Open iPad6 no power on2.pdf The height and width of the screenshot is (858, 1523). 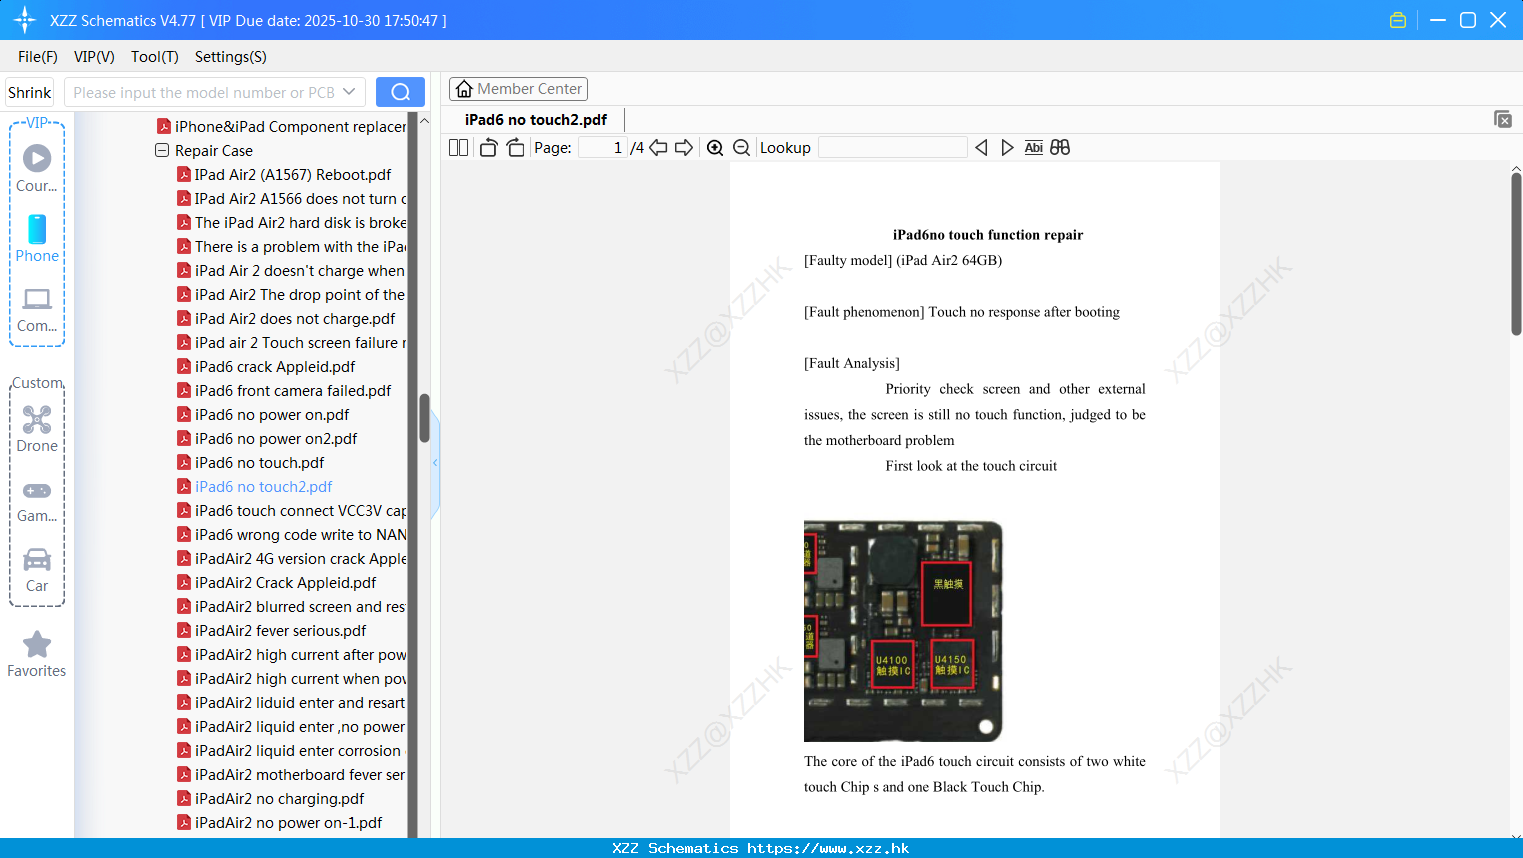[267, 439]
